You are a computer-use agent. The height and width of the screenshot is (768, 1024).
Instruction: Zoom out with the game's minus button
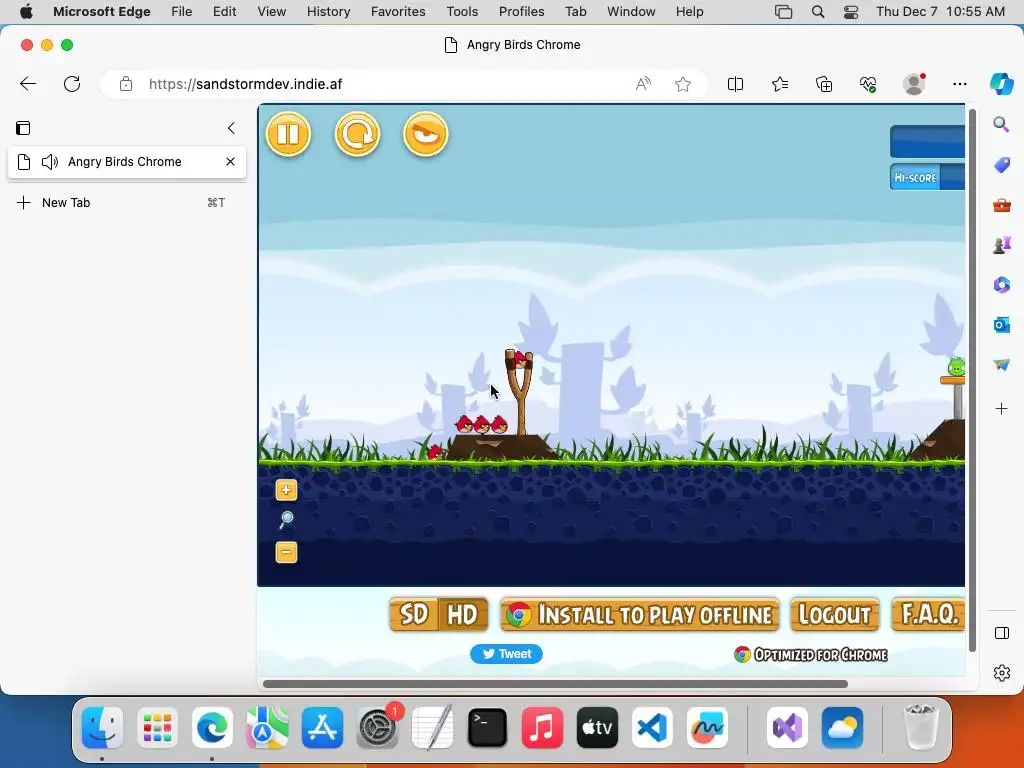tap(286, 552)
